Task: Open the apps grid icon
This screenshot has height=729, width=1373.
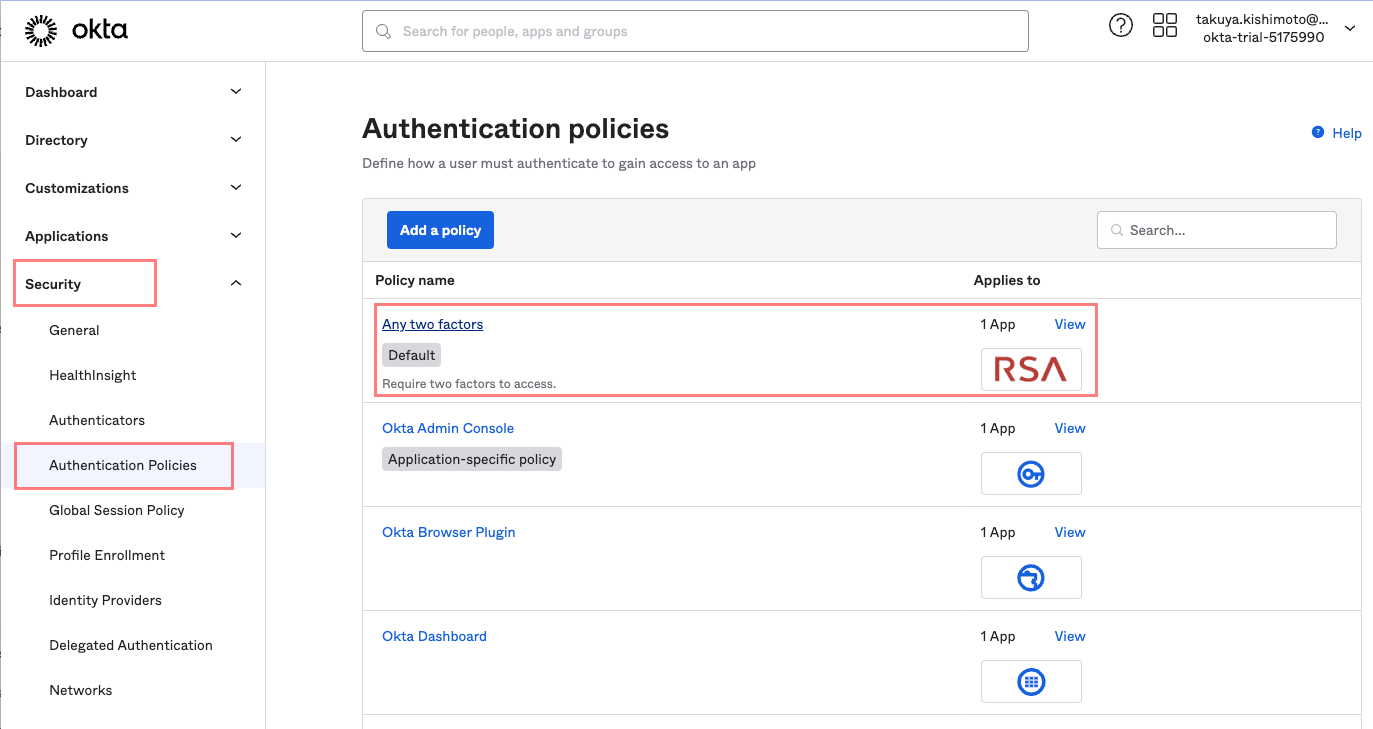Action: click(1165, 27)
